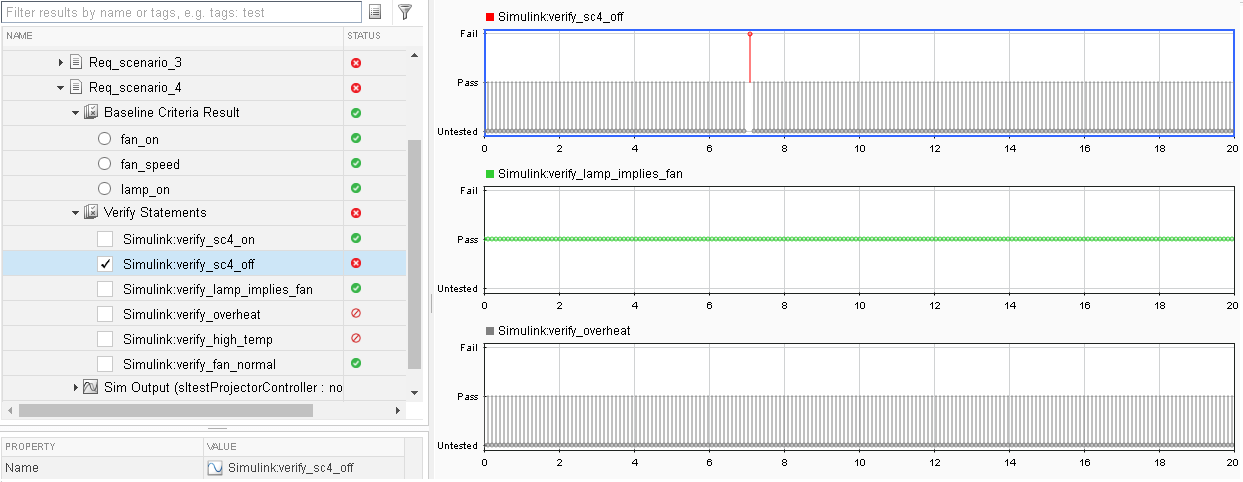The height and width of the screenshot is (482, 1243).
Task: Click the Baseline Criteria Result icon
Action: coord(91,113)
